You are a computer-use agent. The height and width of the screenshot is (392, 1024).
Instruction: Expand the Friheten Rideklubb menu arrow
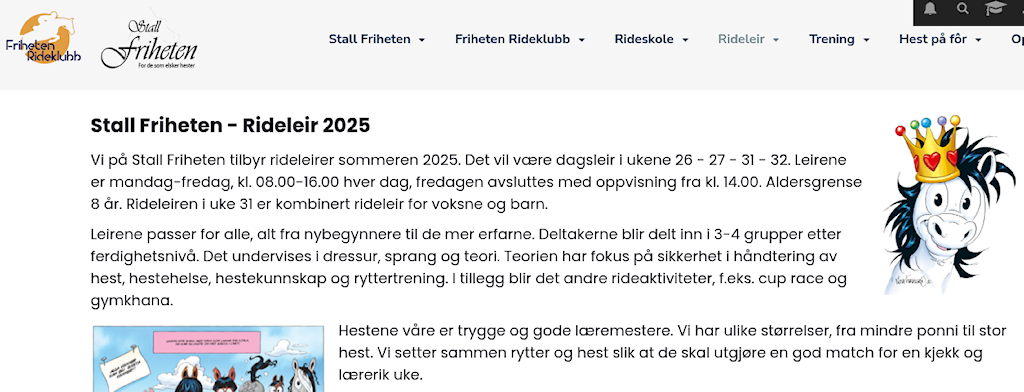(581, 40)
